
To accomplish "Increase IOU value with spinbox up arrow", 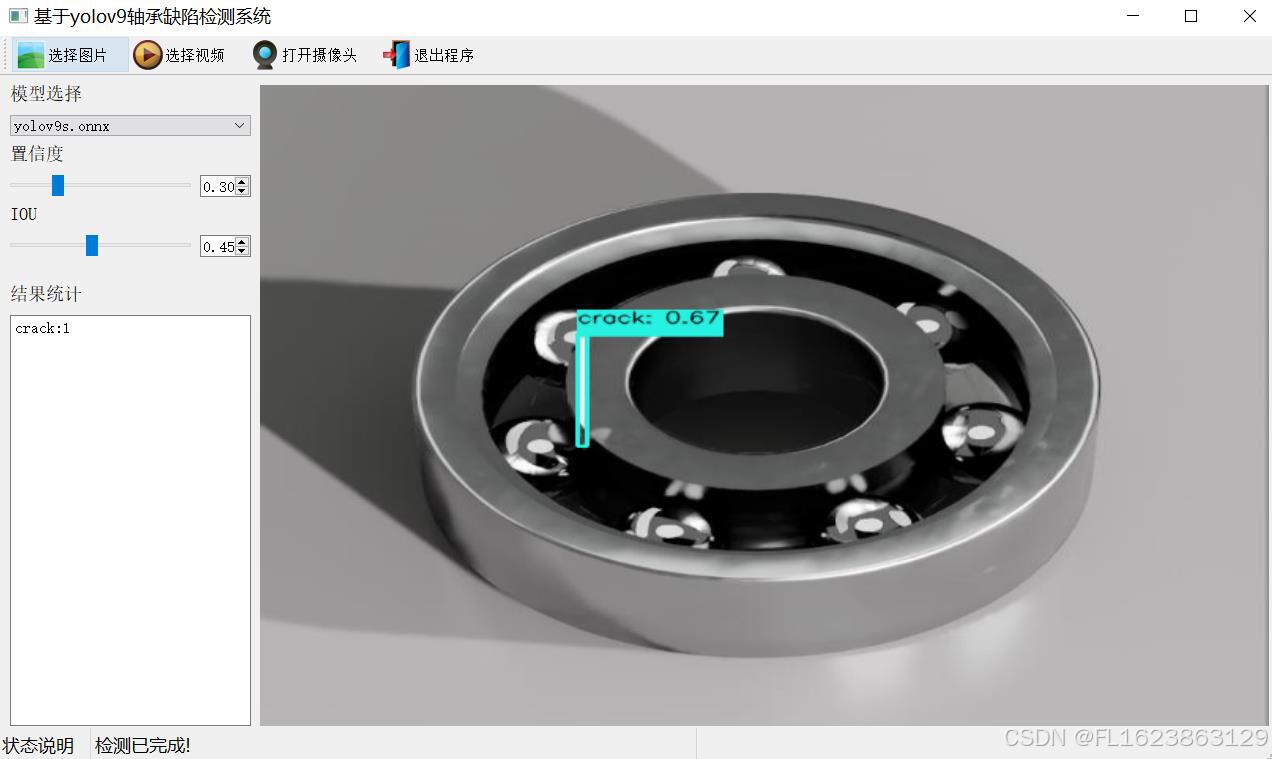I will (x=242, y=241).
